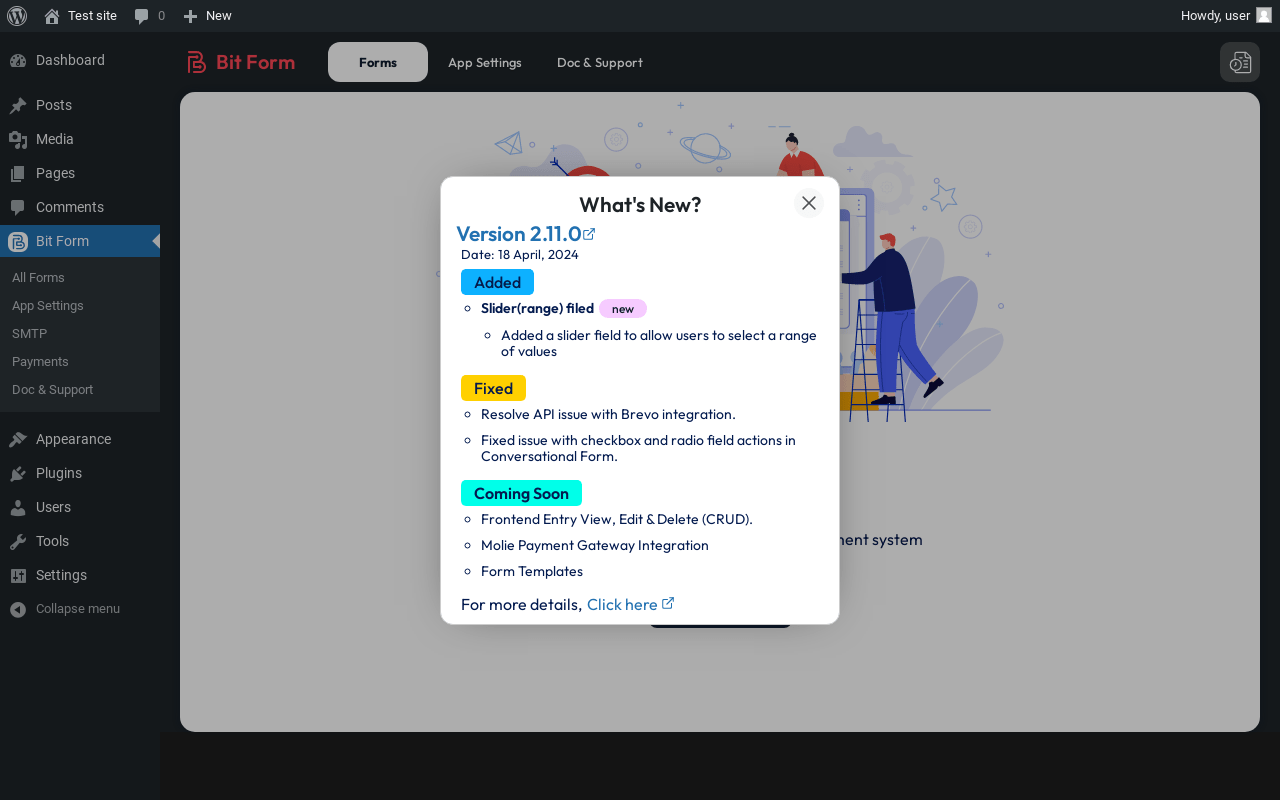The height and width of the screenshot is (800, 1280).
Task: Click the Collapse menu arrow icon
Action: 18,609
